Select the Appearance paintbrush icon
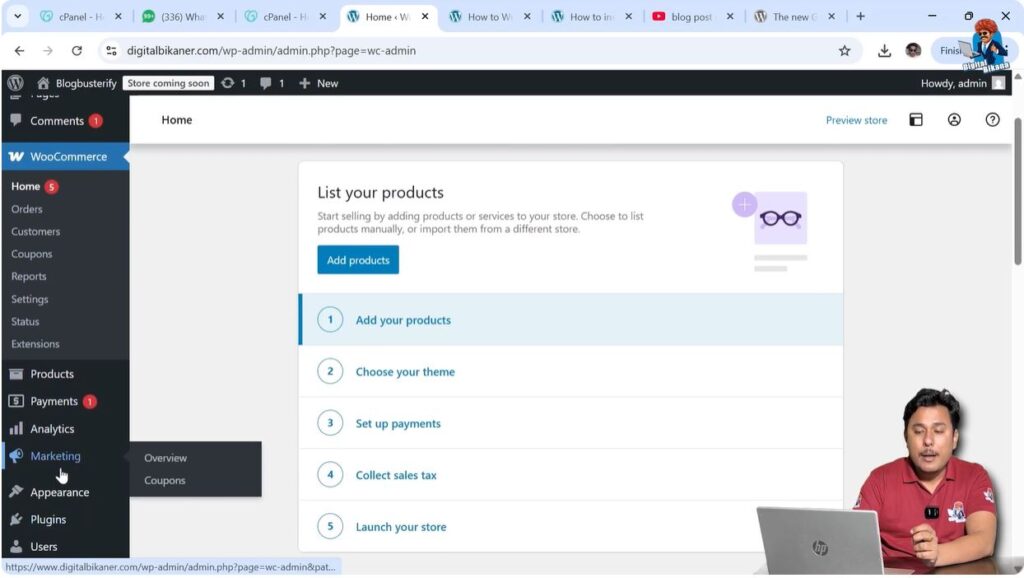This screenshot has width=1024, height=578. coord(16,491)
